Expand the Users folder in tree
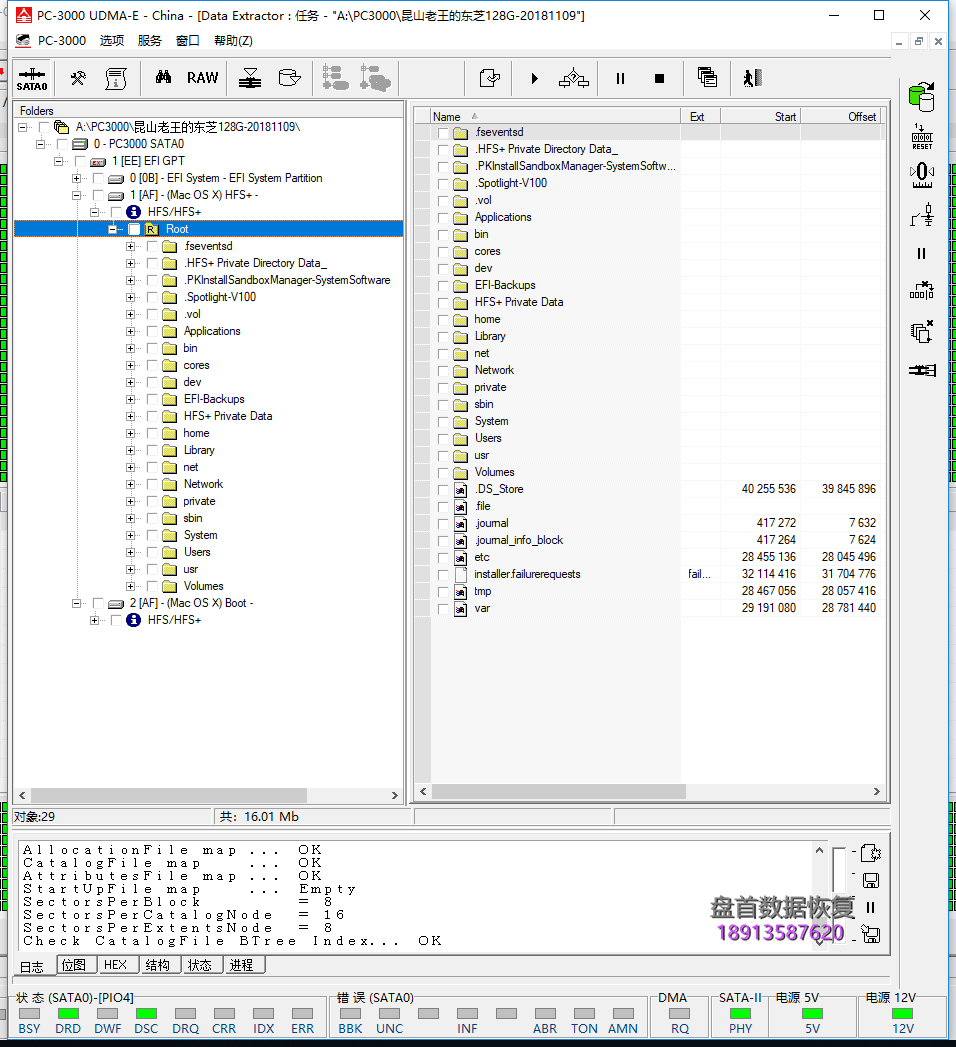The image size is (956, 1047). coord(130,552)
